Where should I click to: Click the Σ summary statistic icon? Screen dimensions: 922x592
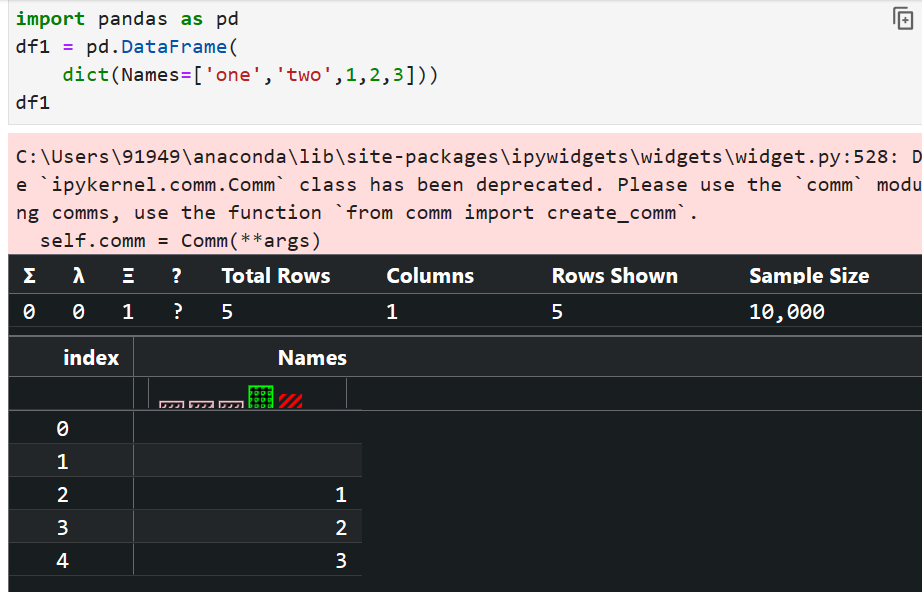28,275
